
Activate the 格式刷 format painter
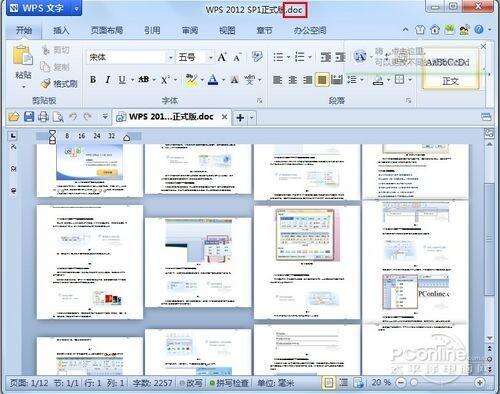pos(59,83)
